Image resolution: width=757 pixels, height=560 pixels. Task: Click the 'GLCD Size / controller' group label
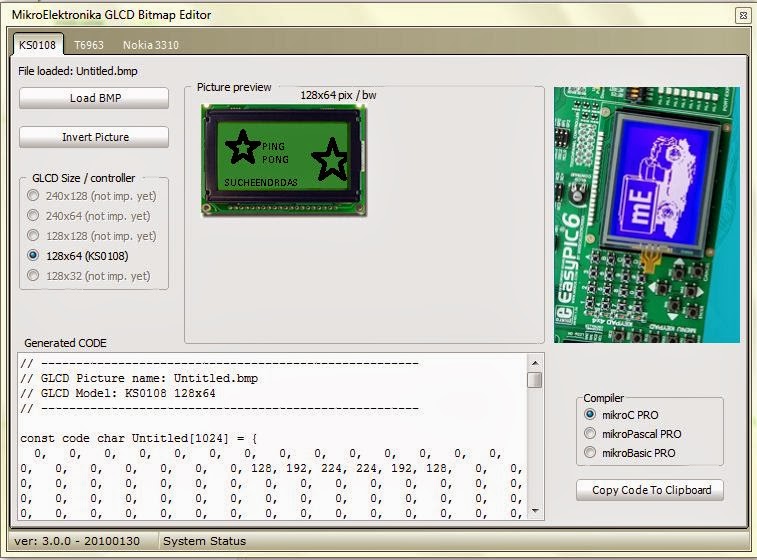click(84, 178)
